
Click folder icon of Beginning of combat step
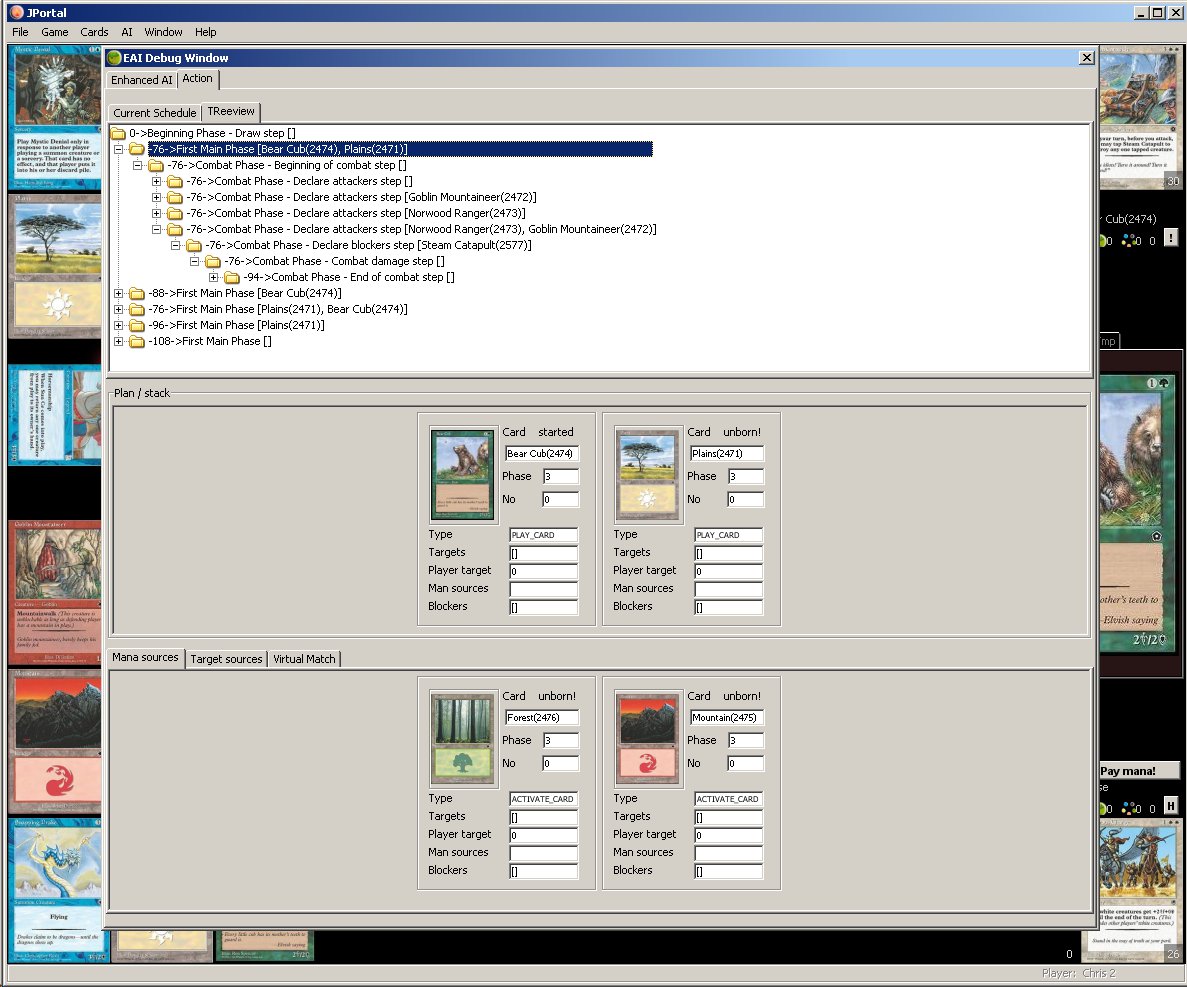(x=156, y=165)
